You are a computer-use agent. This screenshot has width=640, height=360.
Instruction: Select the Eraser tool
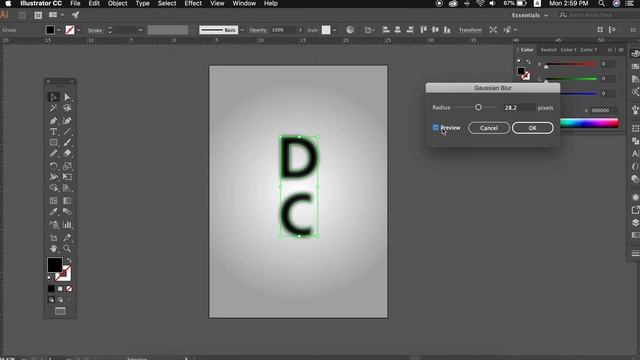(67, 153)
